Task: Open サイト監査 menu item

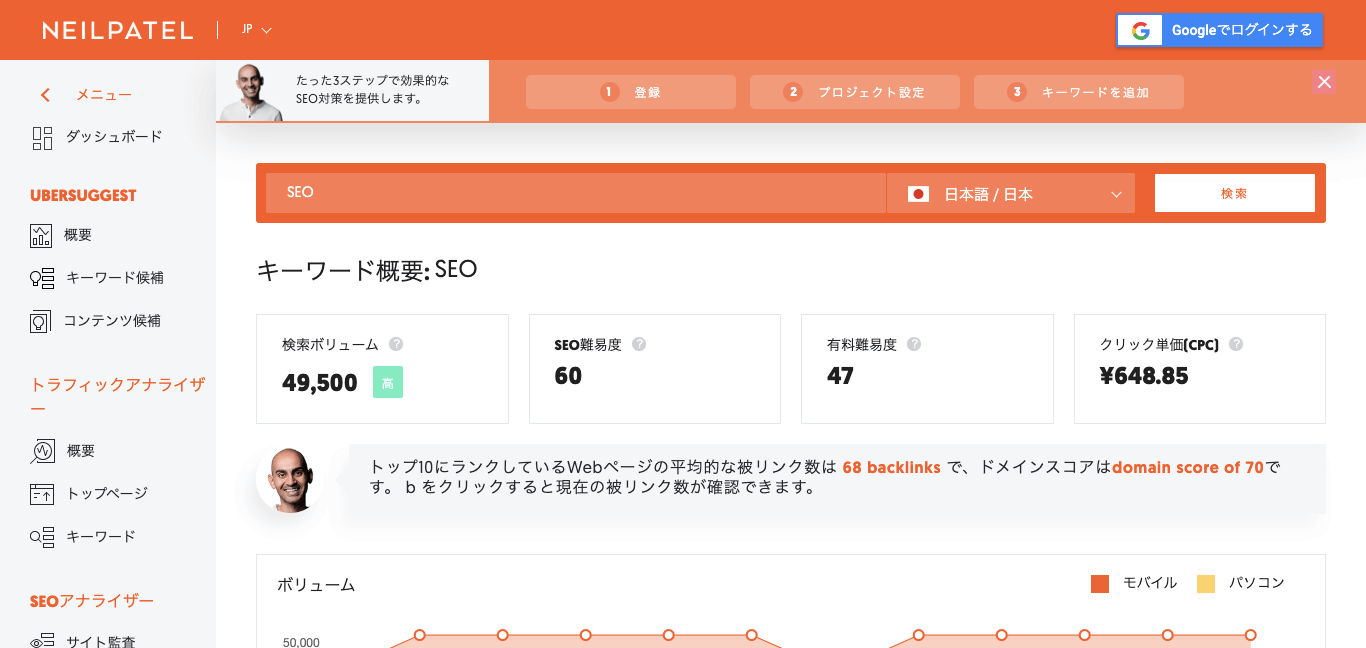Action: 83,641
